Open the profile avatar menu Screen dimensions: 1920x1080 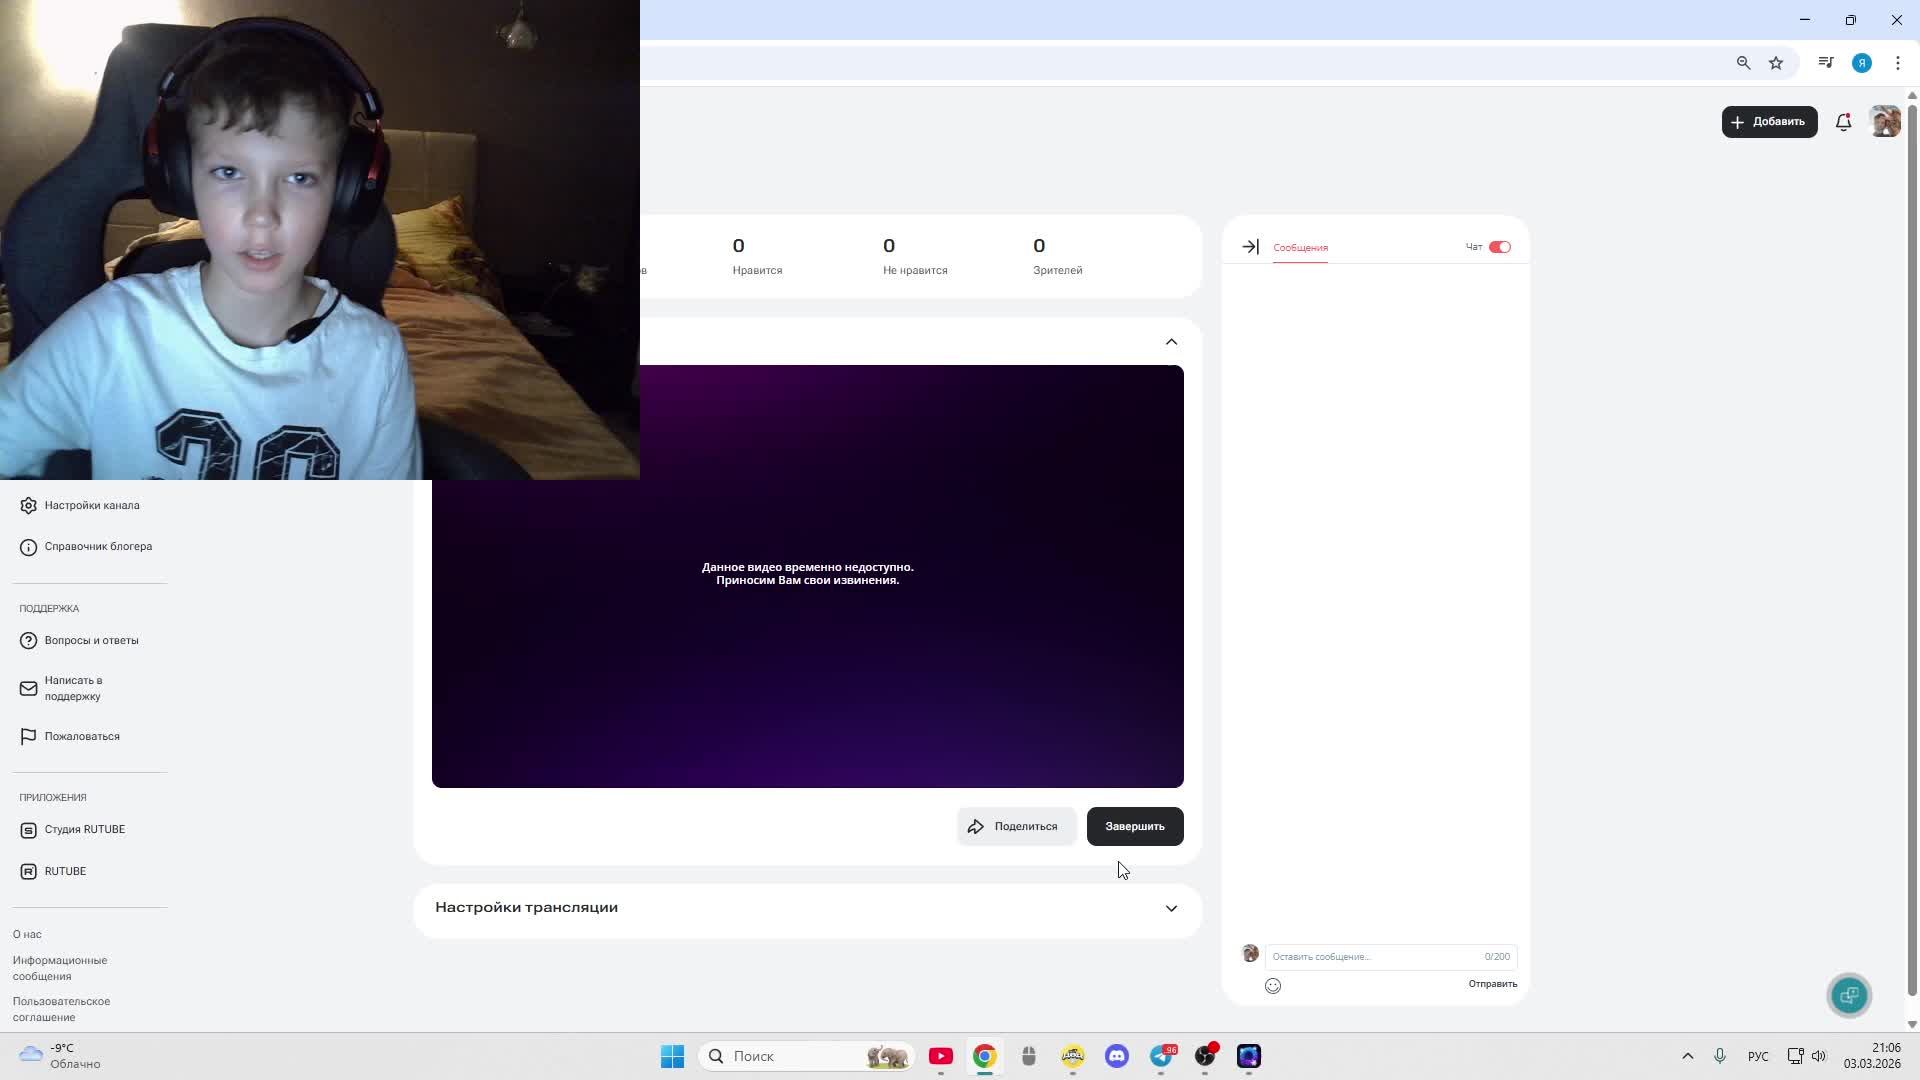(x=1885, y=122)
